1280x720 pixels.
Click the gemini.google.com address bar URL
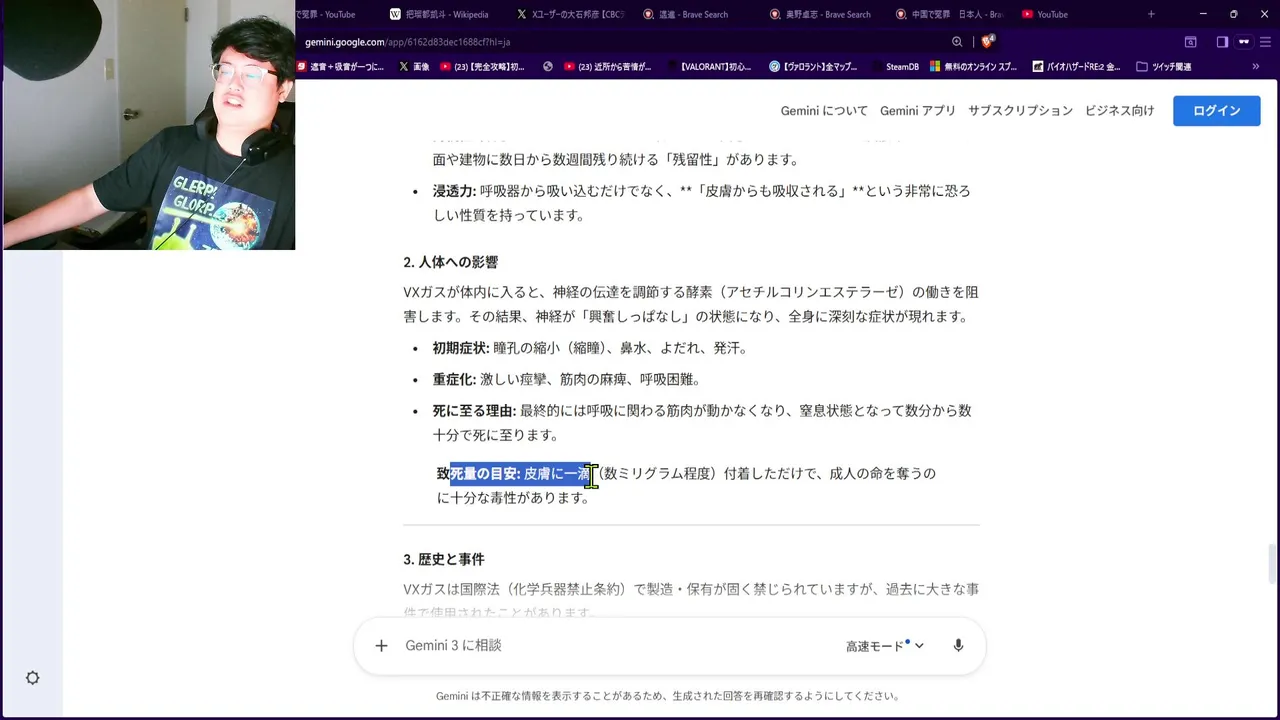click(408, 42)
